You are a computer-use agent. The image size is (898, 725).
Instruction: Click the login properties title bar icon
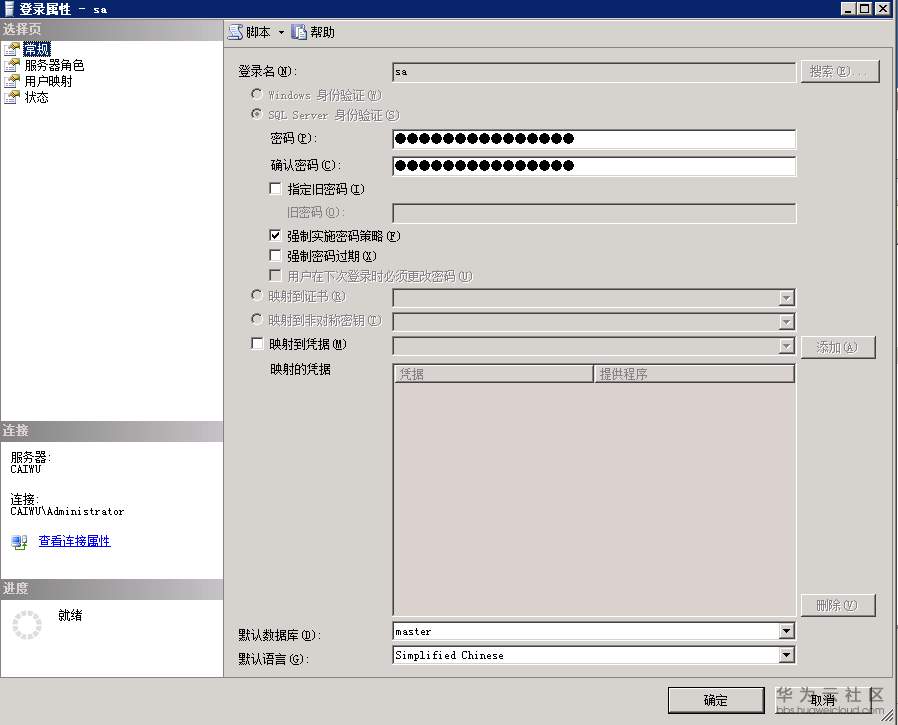[x=9, y=9]
